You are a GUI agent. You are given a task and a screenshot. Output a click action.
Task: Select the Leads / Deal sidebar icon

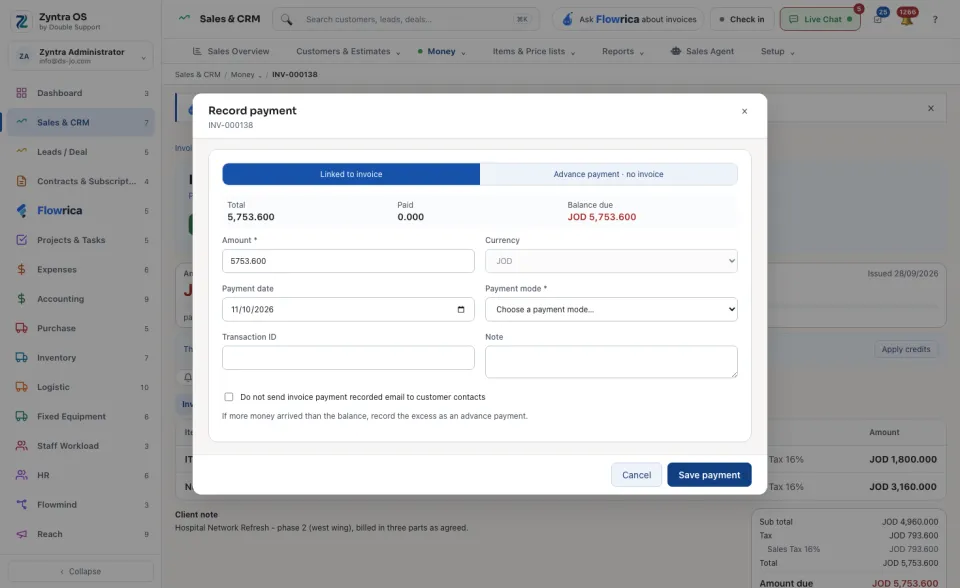coord(21,152)
